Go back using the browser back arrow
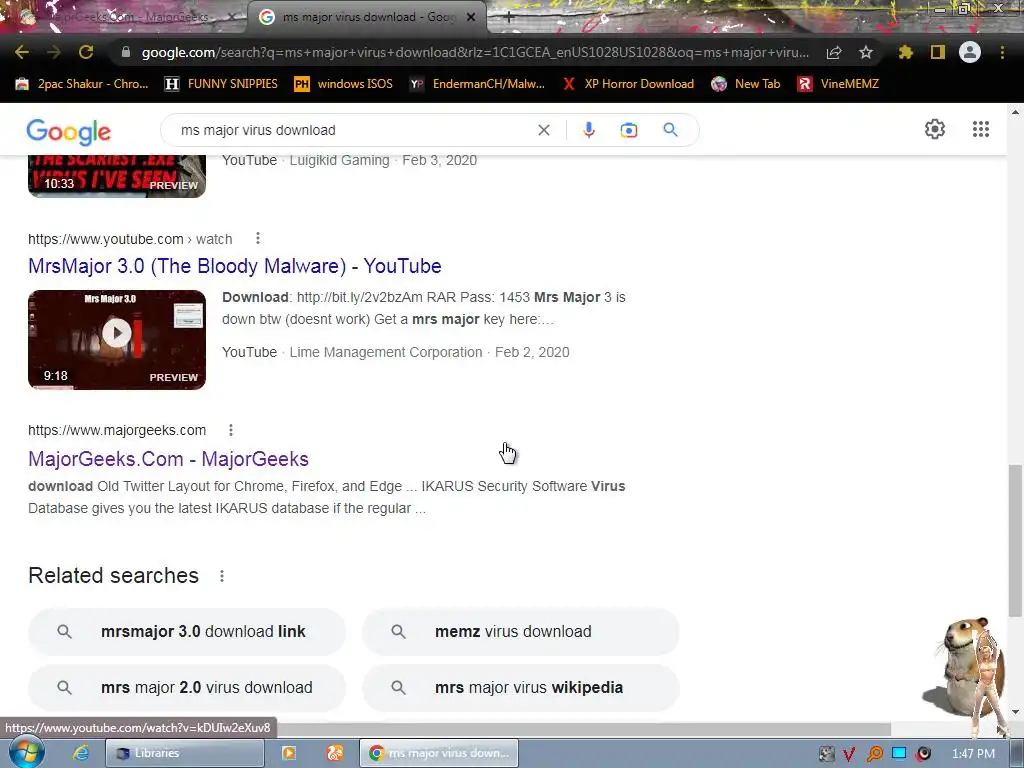This screenshot has height=768, width=1024. [x=22, y=52]
